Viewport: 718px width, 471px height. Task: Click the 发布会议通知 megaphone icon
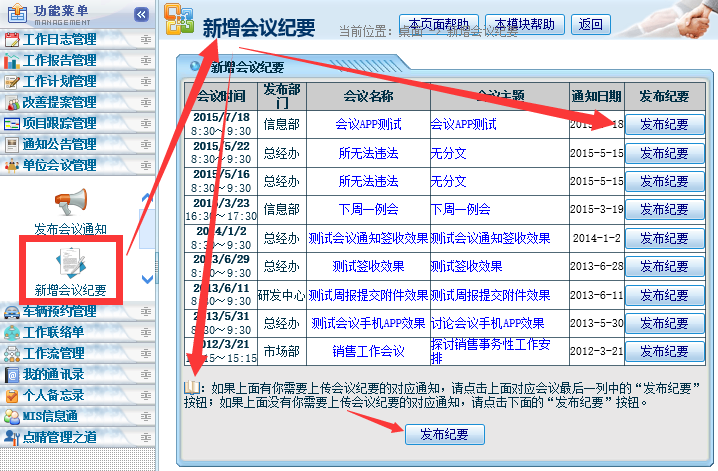click(70, 202)
